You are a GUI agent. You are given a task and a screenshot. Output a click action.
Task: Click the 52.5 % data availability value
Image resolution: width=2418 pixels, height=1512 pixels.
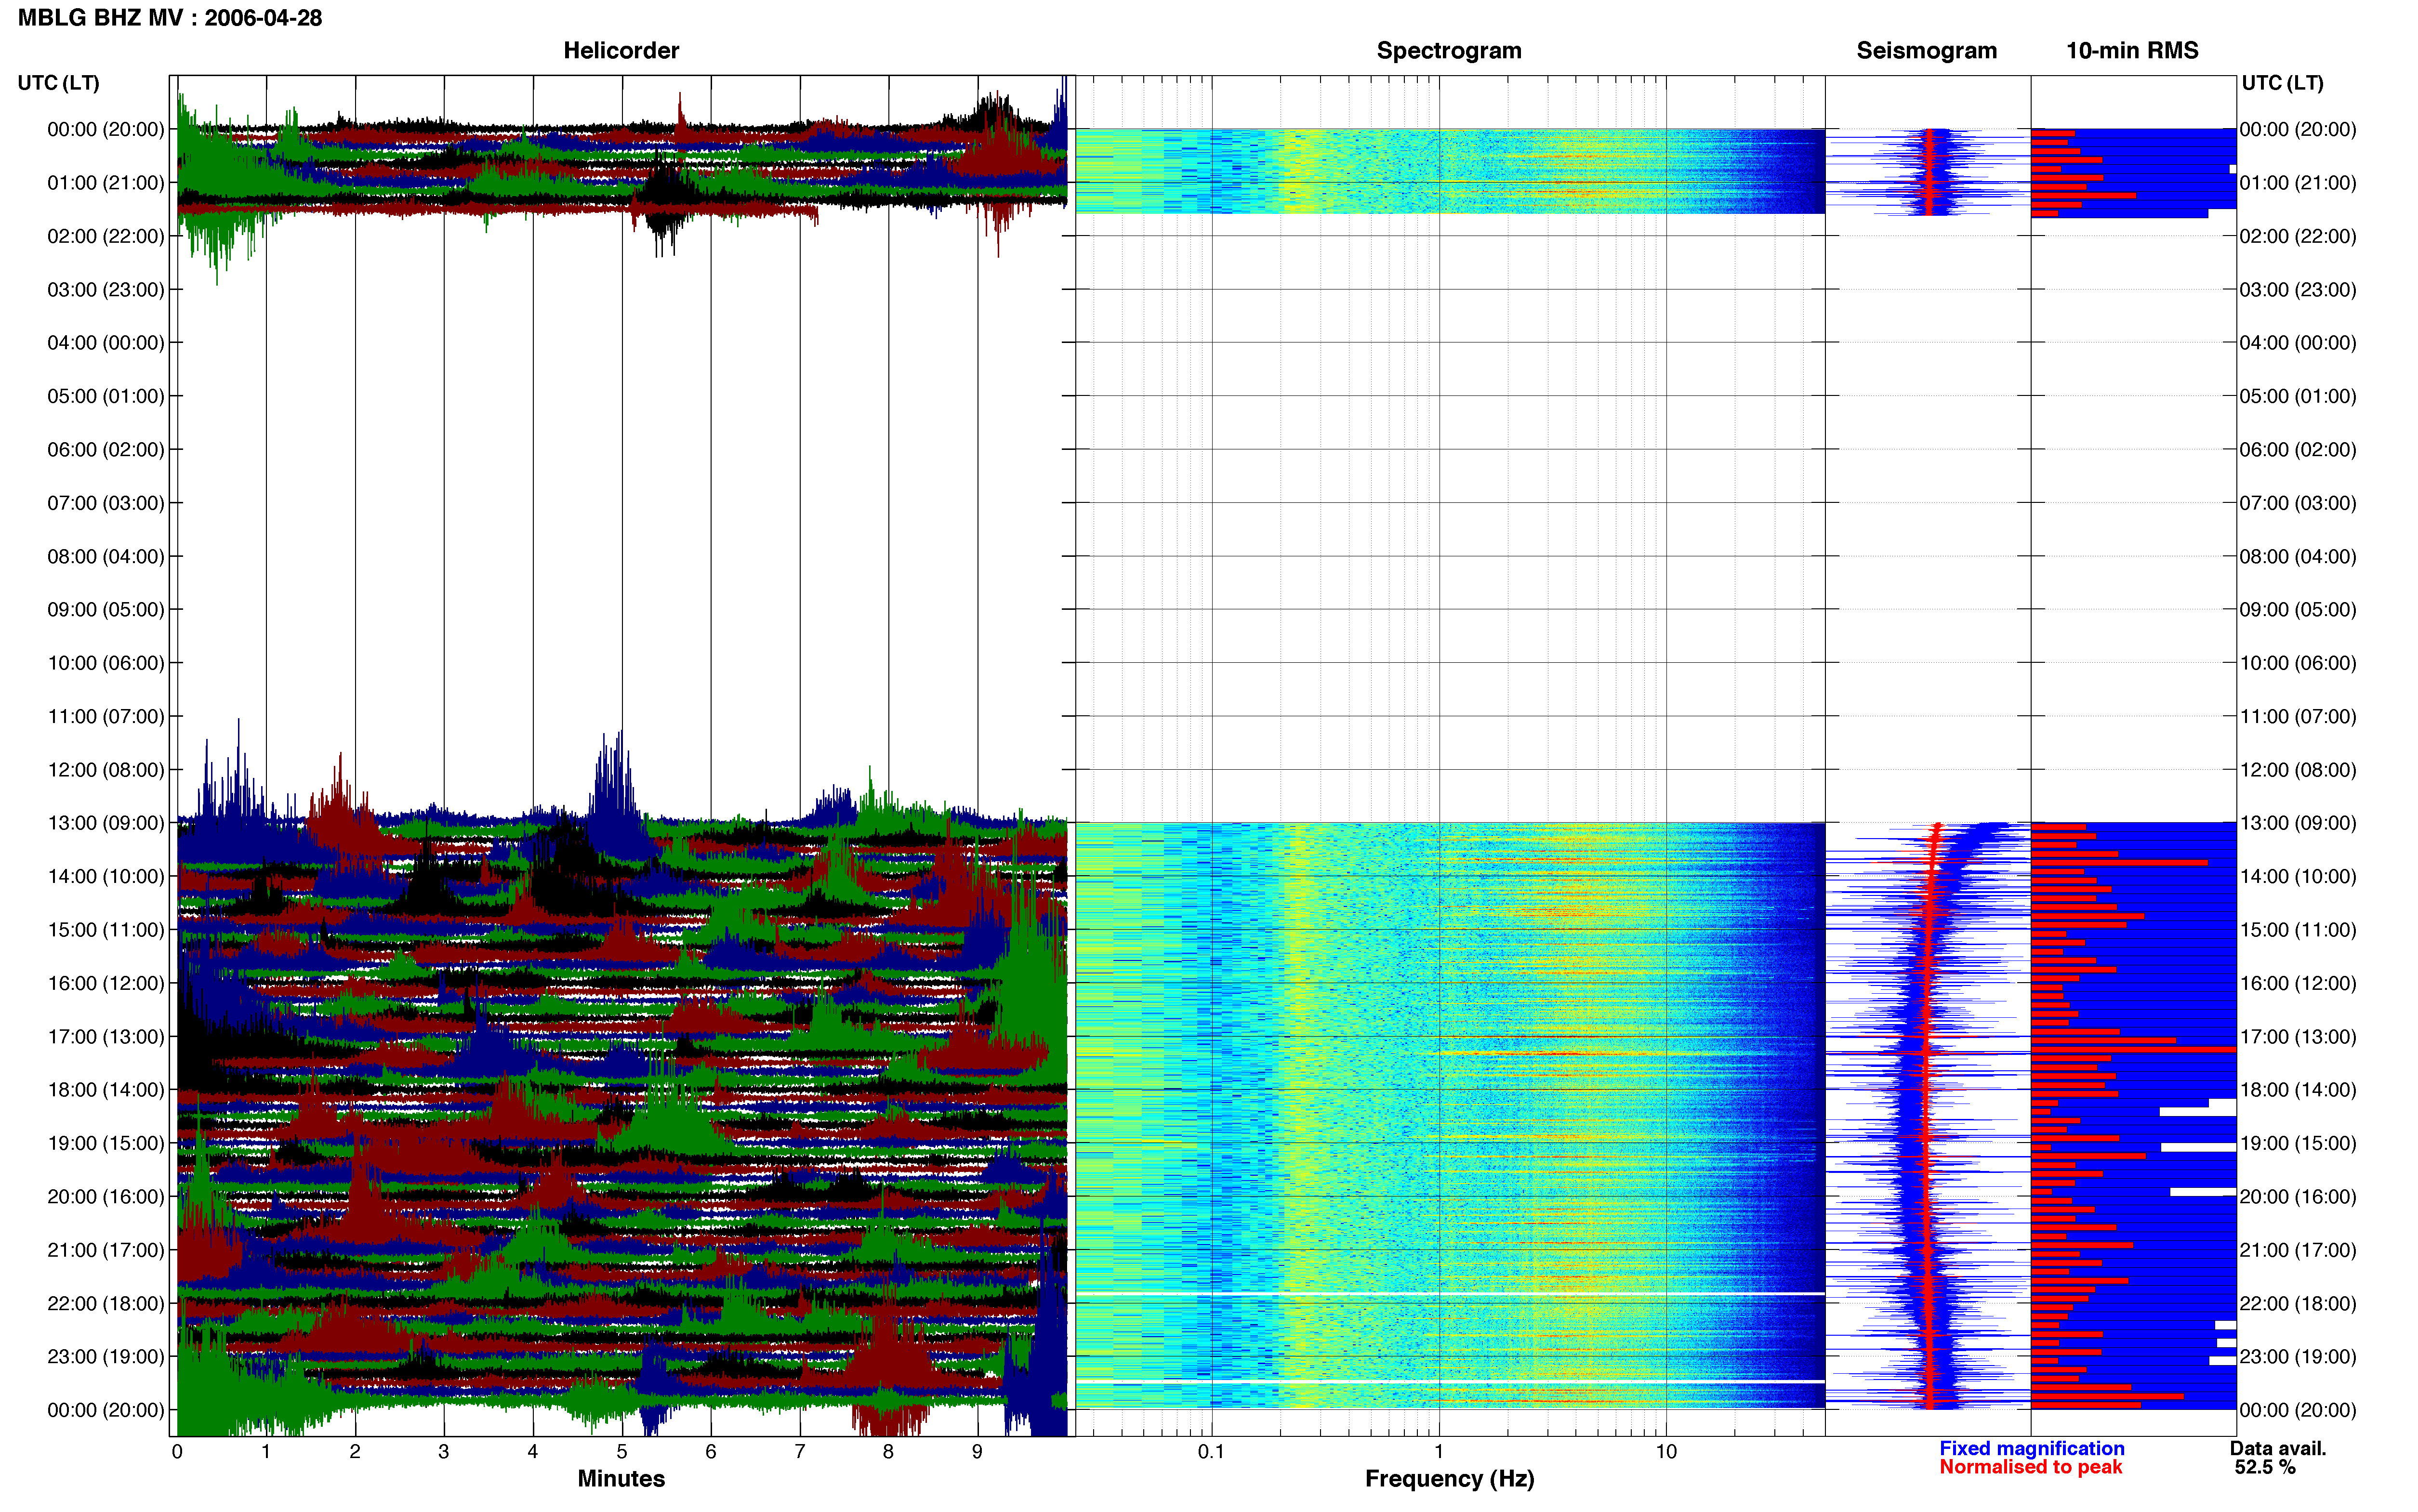click(2265, 1467)
